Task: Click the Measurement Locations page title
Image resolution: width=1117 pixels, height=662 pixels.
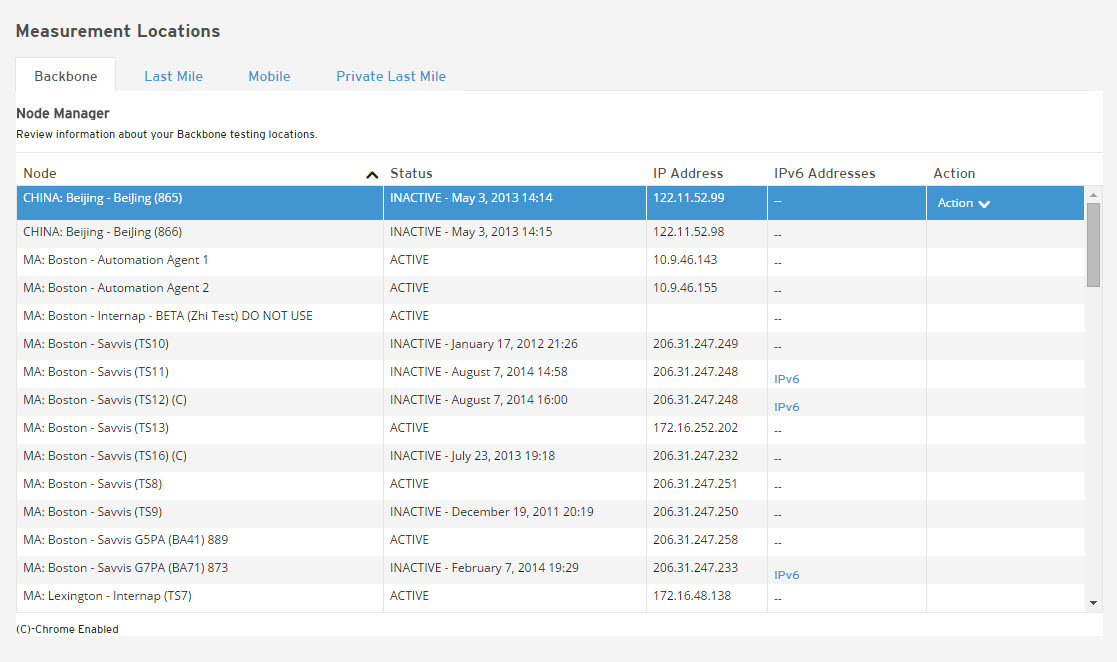Action: [x=118, y=31]
